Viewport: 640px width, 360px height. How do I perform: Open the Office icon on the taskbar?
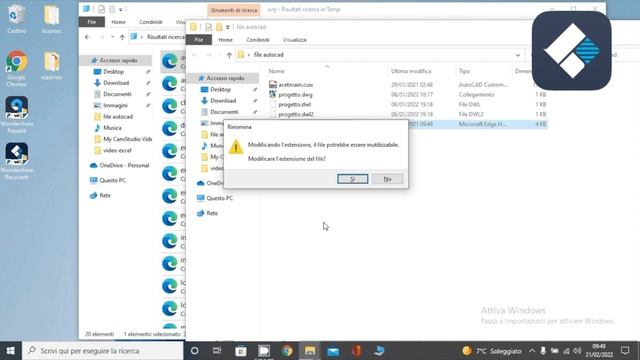pos(356,351)
